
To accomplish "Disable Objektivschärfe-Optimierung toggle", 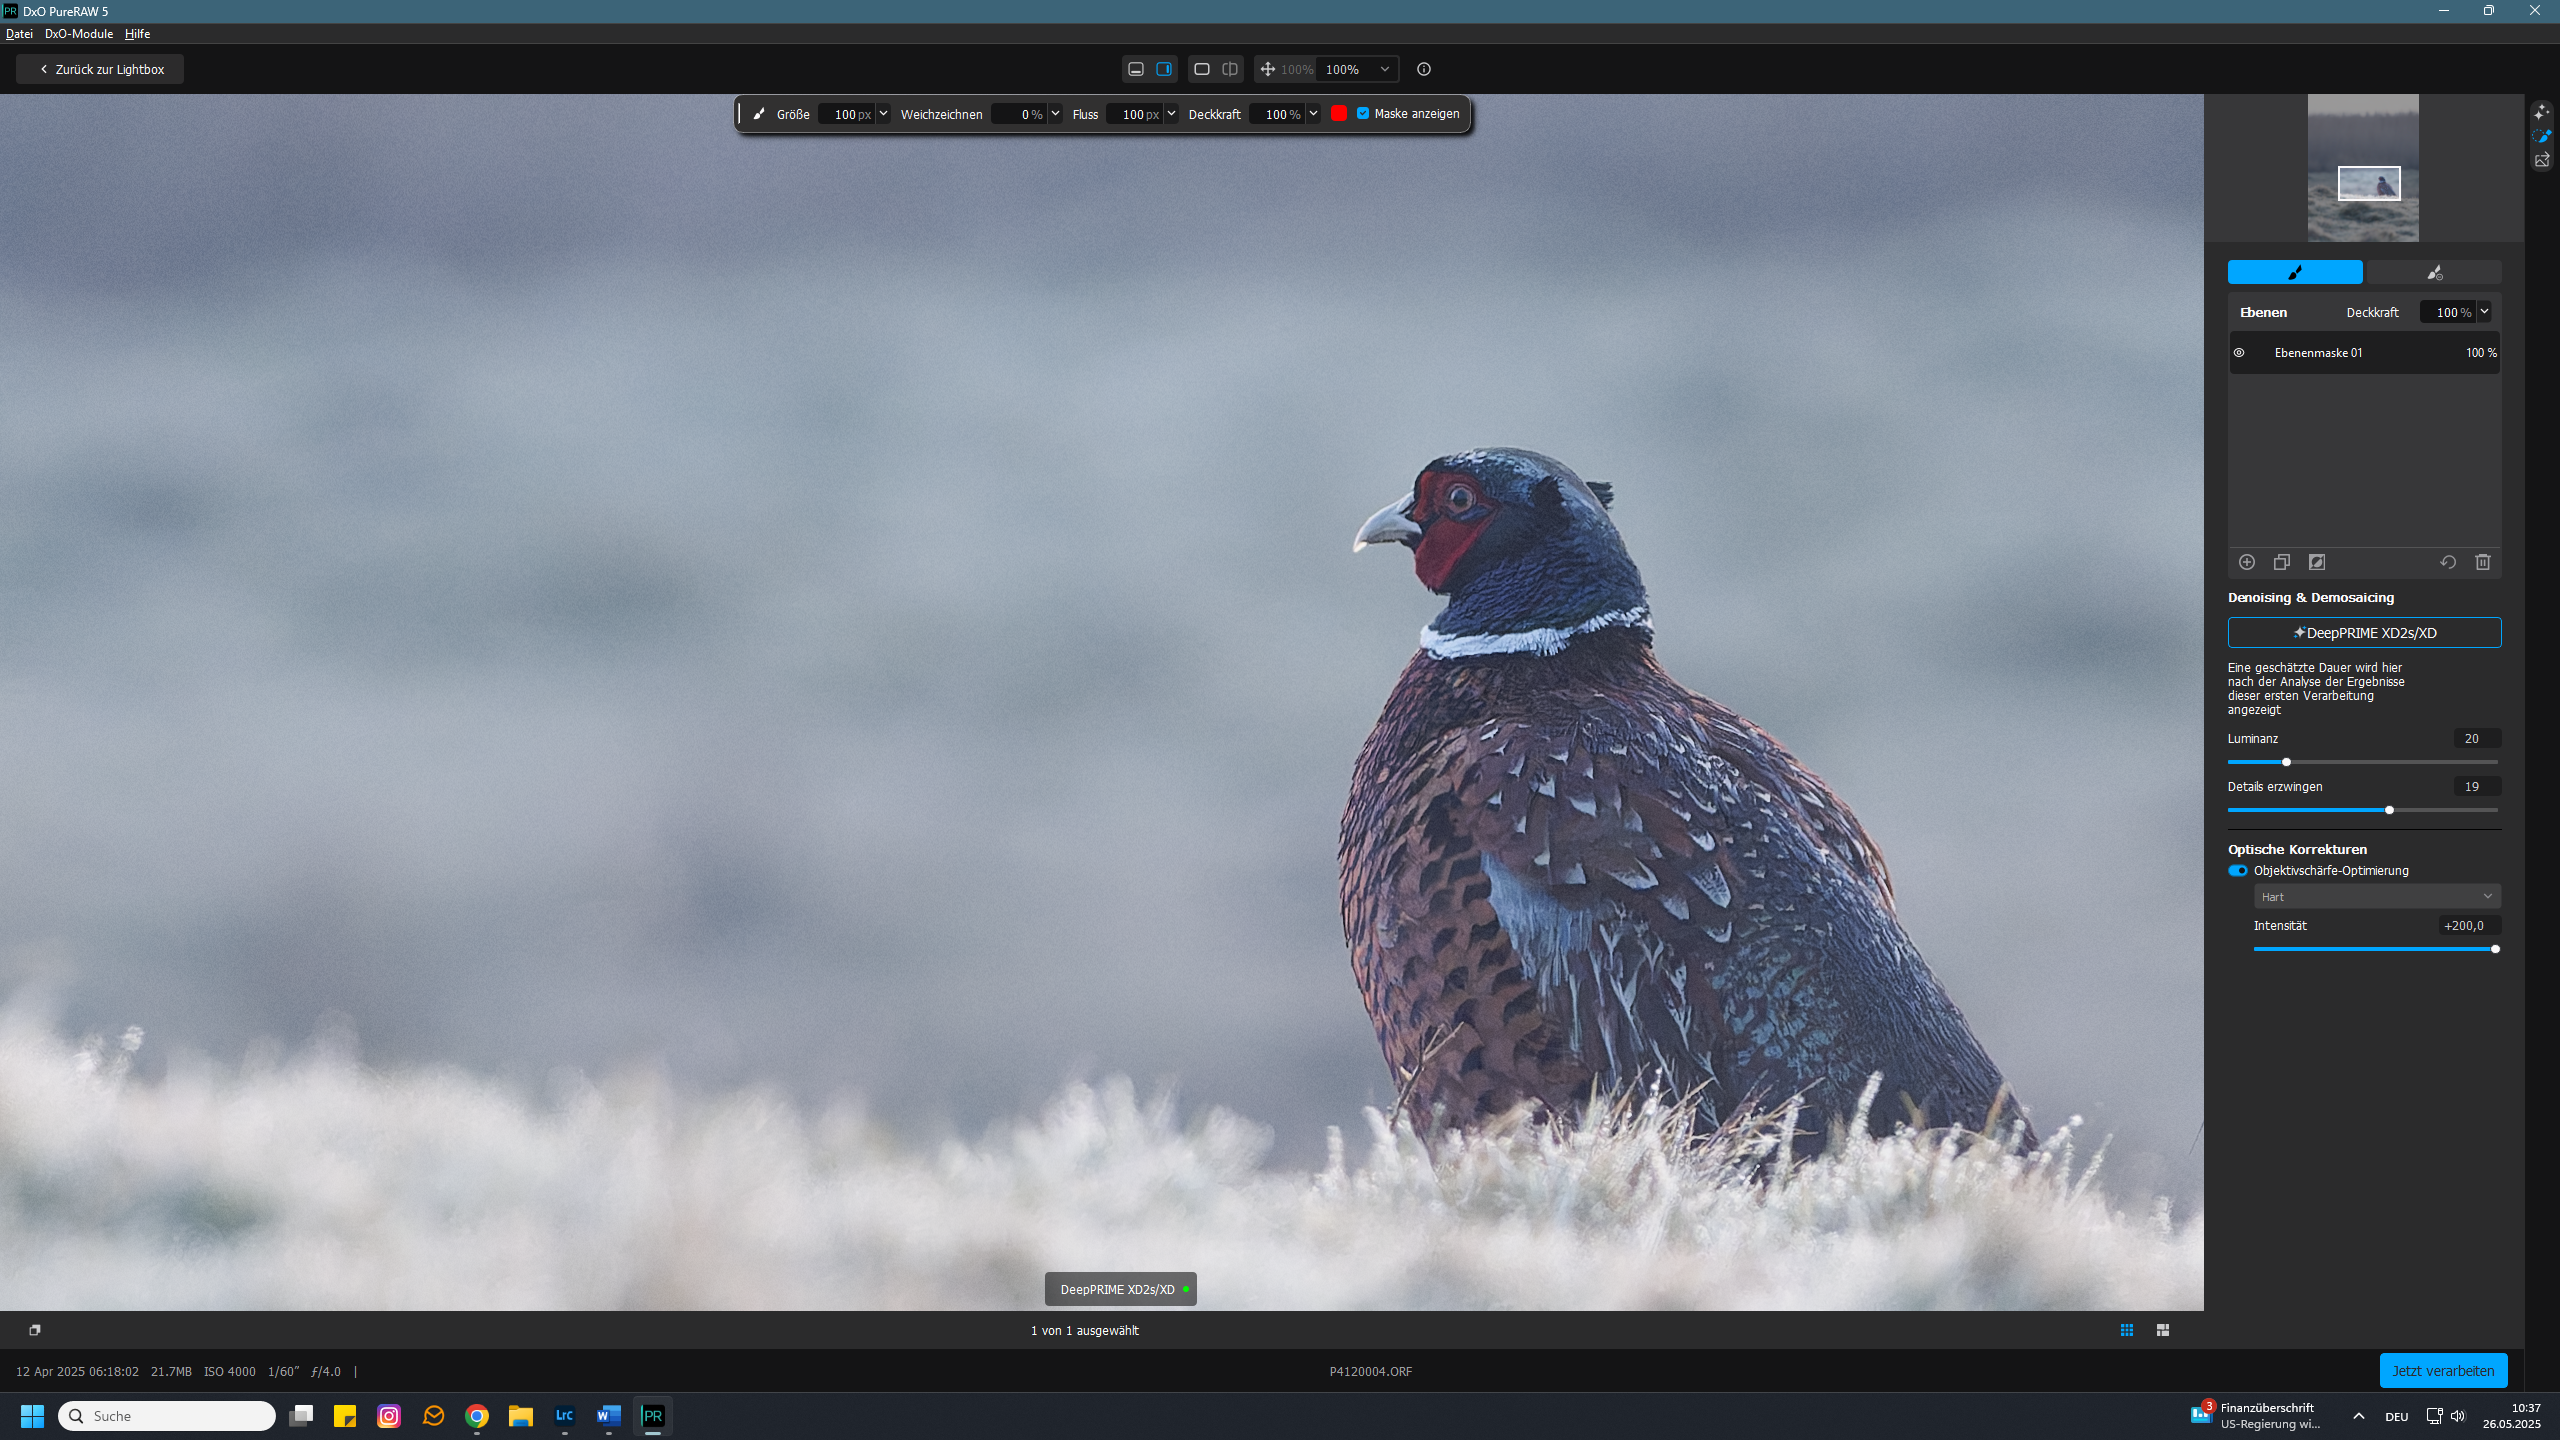I will tap(2238, 871).
